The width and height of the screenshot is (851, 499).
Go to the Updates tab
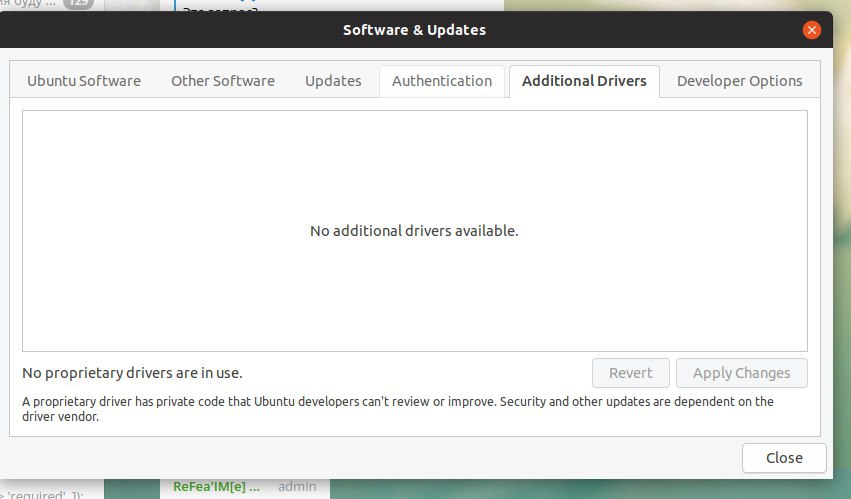pyautogui.click(x=333, y=81)
